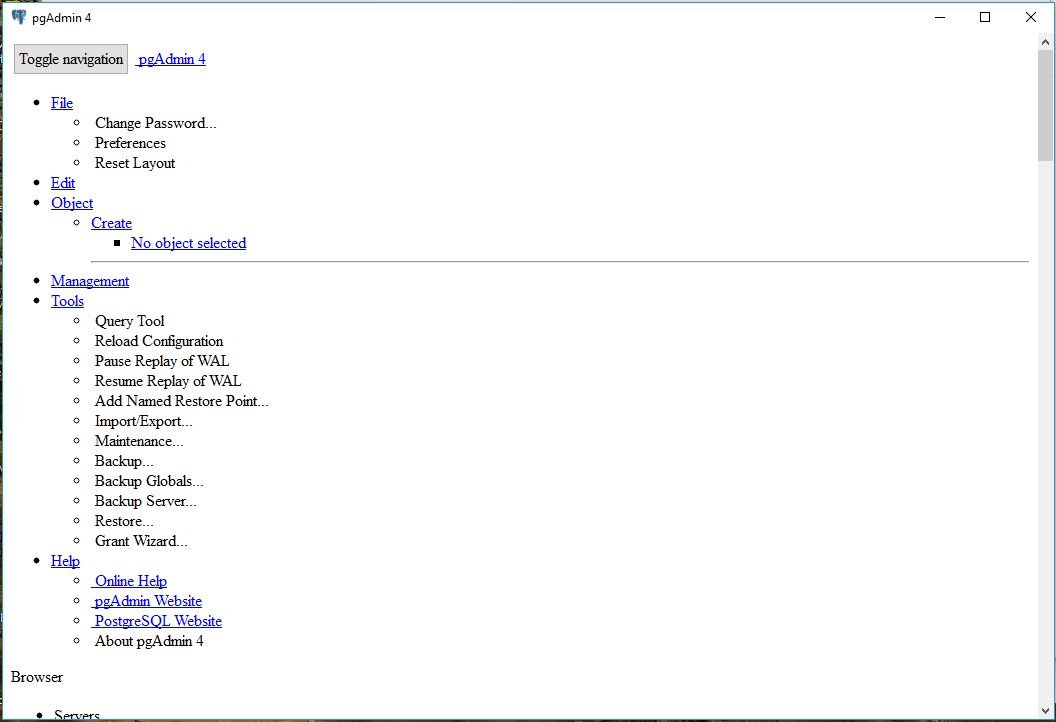The height and width of the screenshot is (722, 1056).
Task: Expand the Object menu
Action: pos(72,203)
